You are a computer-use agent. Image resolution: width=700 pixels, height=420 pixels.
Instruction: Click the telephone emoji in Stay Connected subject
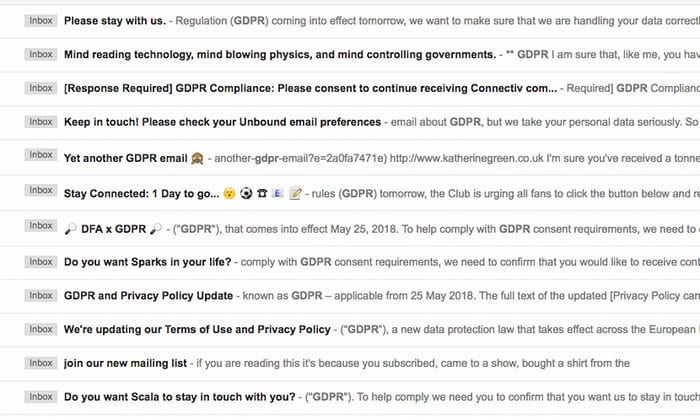click(x=262, y=193)
